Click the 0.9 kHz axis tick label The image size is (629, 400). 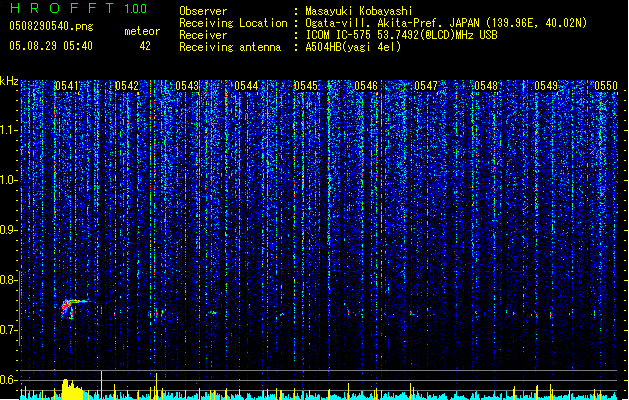[8, 230]
